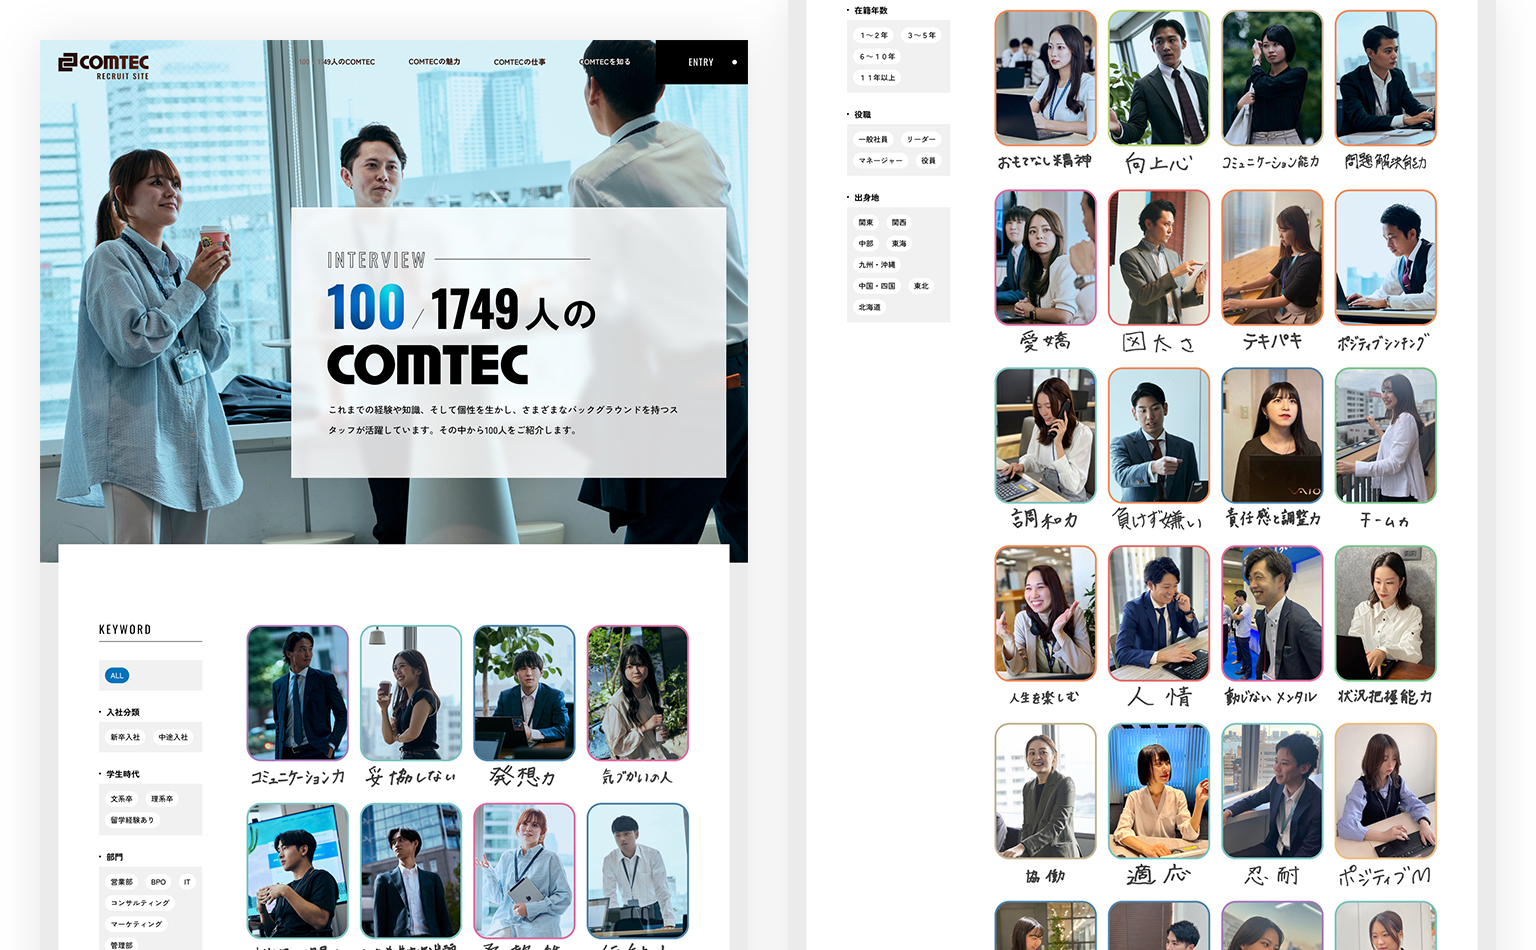Select the 1〜2年 tenure filter
Viewport: 1536px width, 950px height.
[873, 35]
